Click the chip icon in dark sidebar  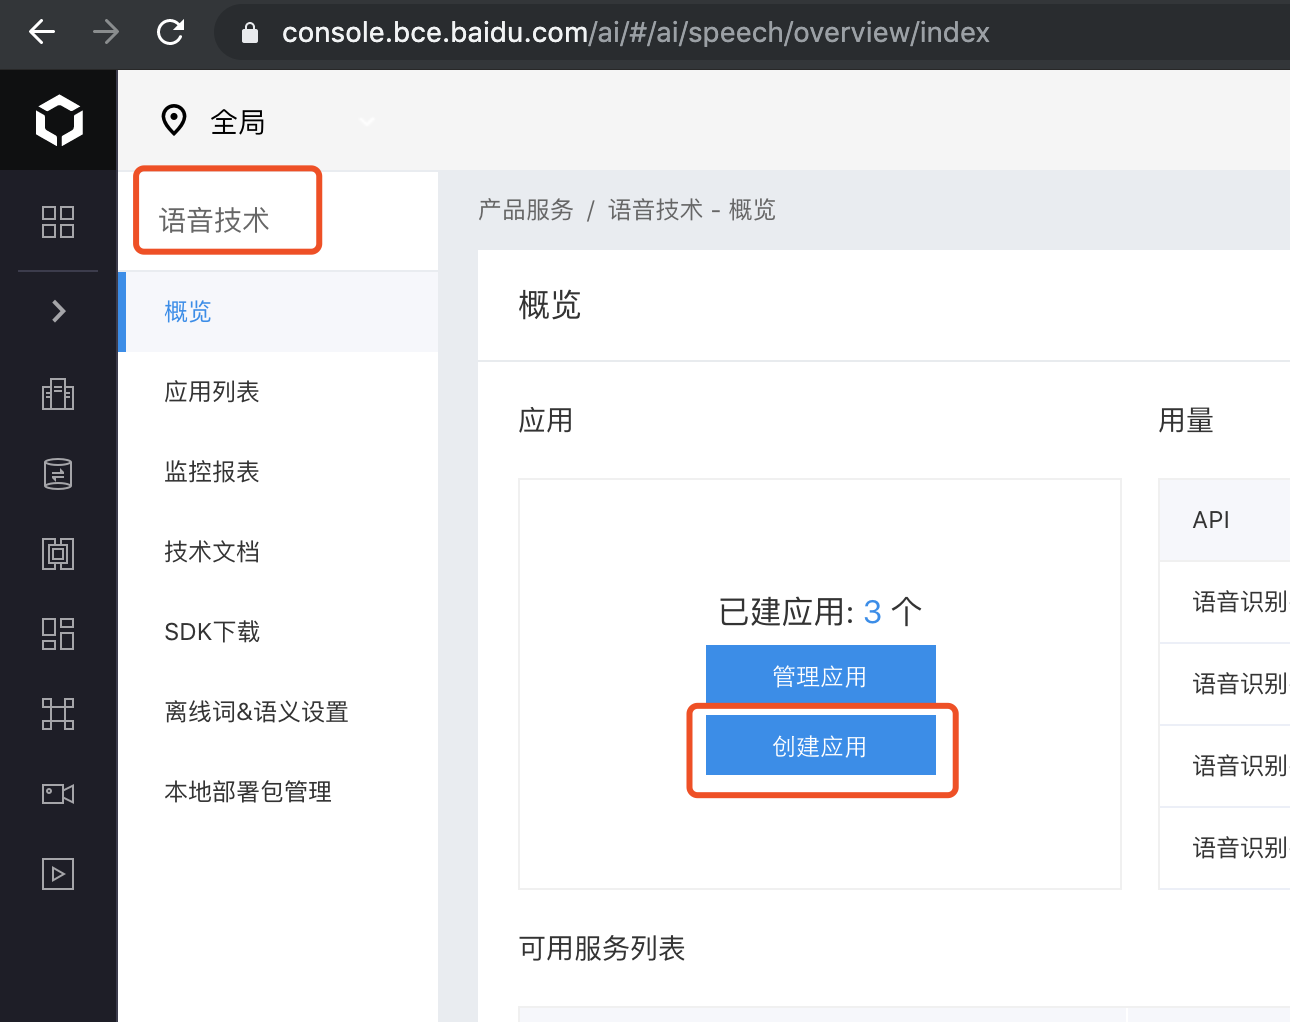[x=58, y=554]
